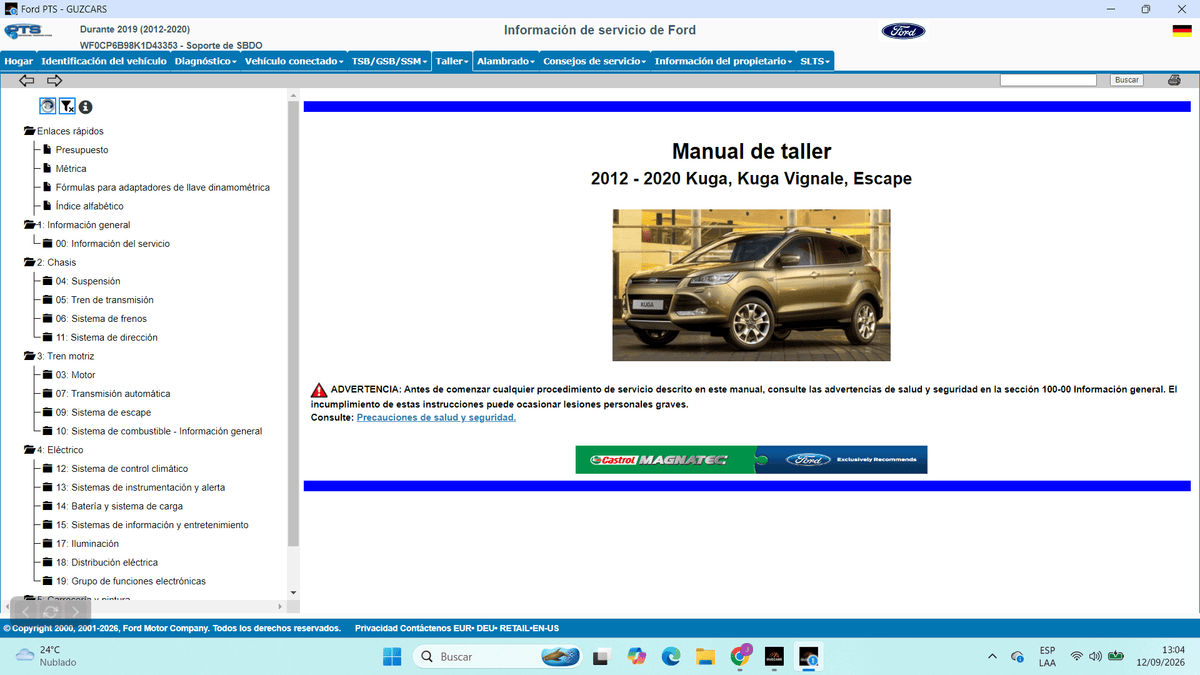Click the Buscar button

[1127, 80]
